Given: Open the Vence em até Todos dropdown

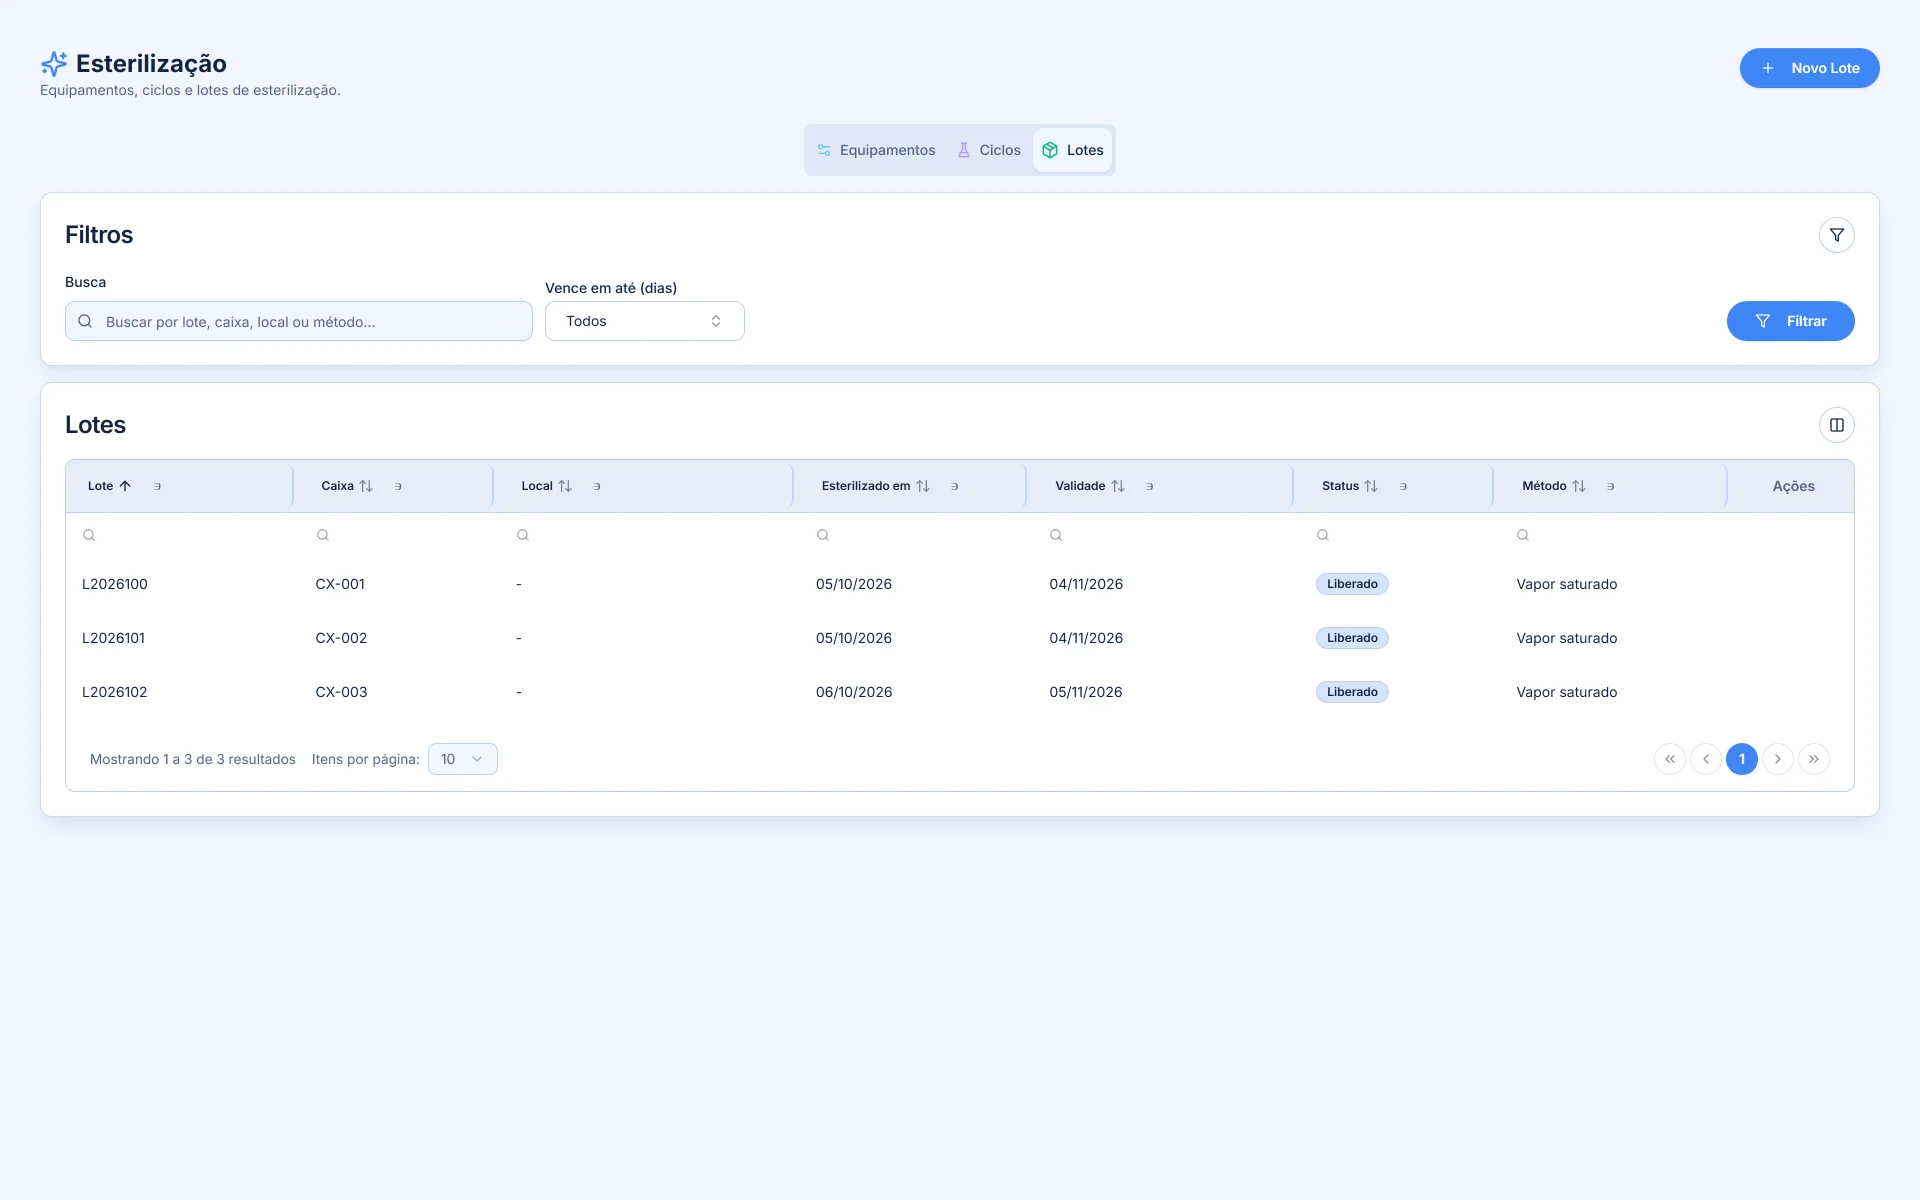Looking at the screenshot, I should [645, 321].
